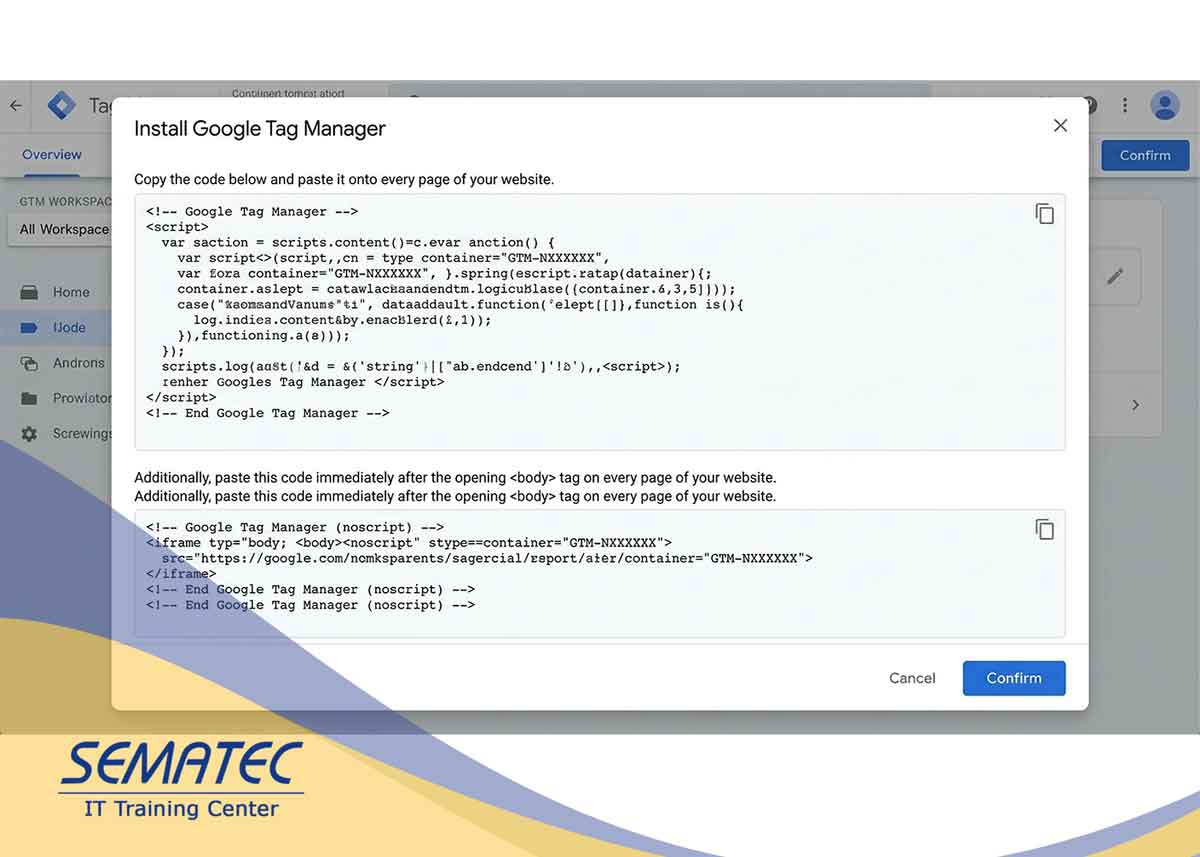Copy the first Google Tag Manager script snippet

(x=1045, y=214)
